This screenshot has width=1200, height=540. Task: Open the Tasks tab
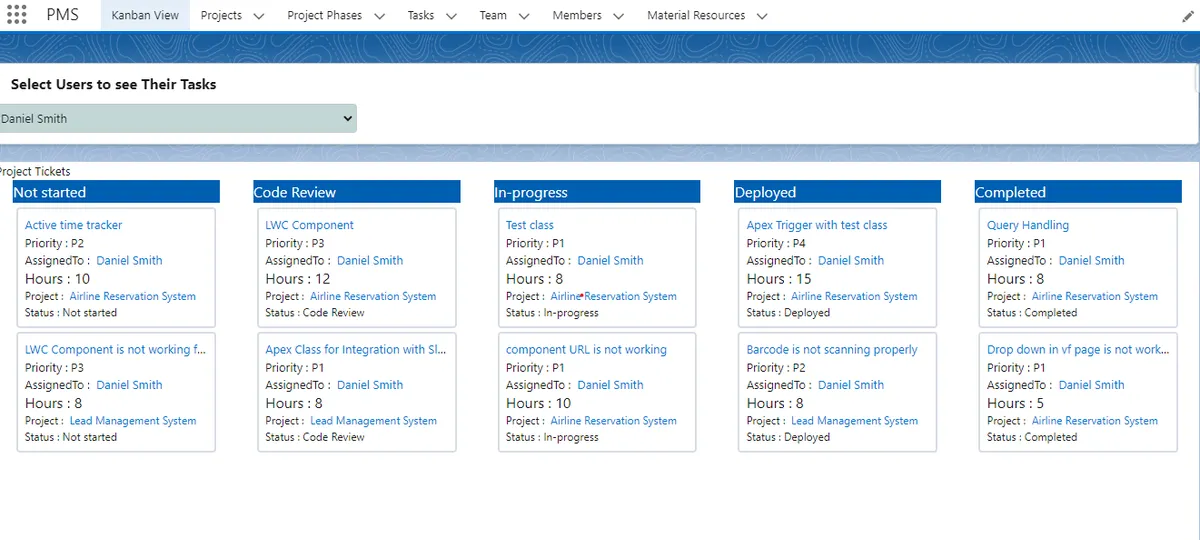(x=421, y=16)
